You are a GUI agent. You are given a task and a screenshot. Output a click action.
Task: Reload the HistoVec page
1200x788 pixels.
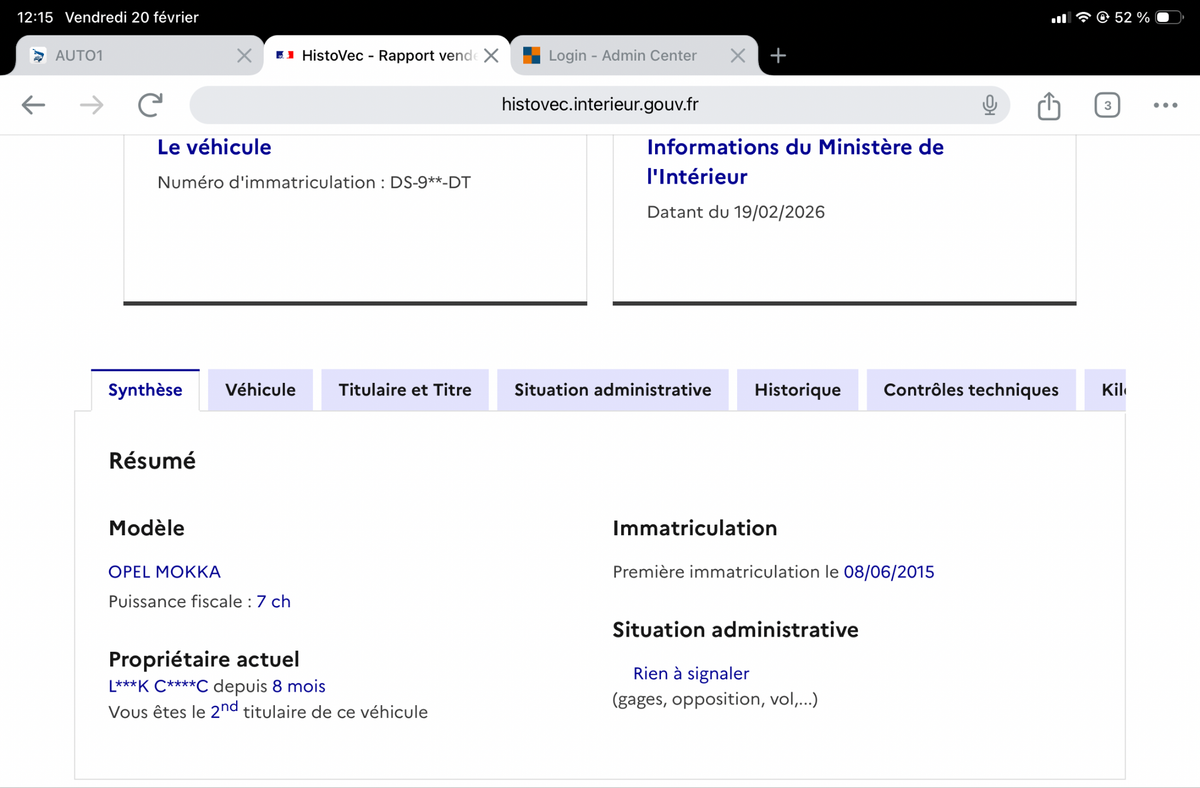150,105
